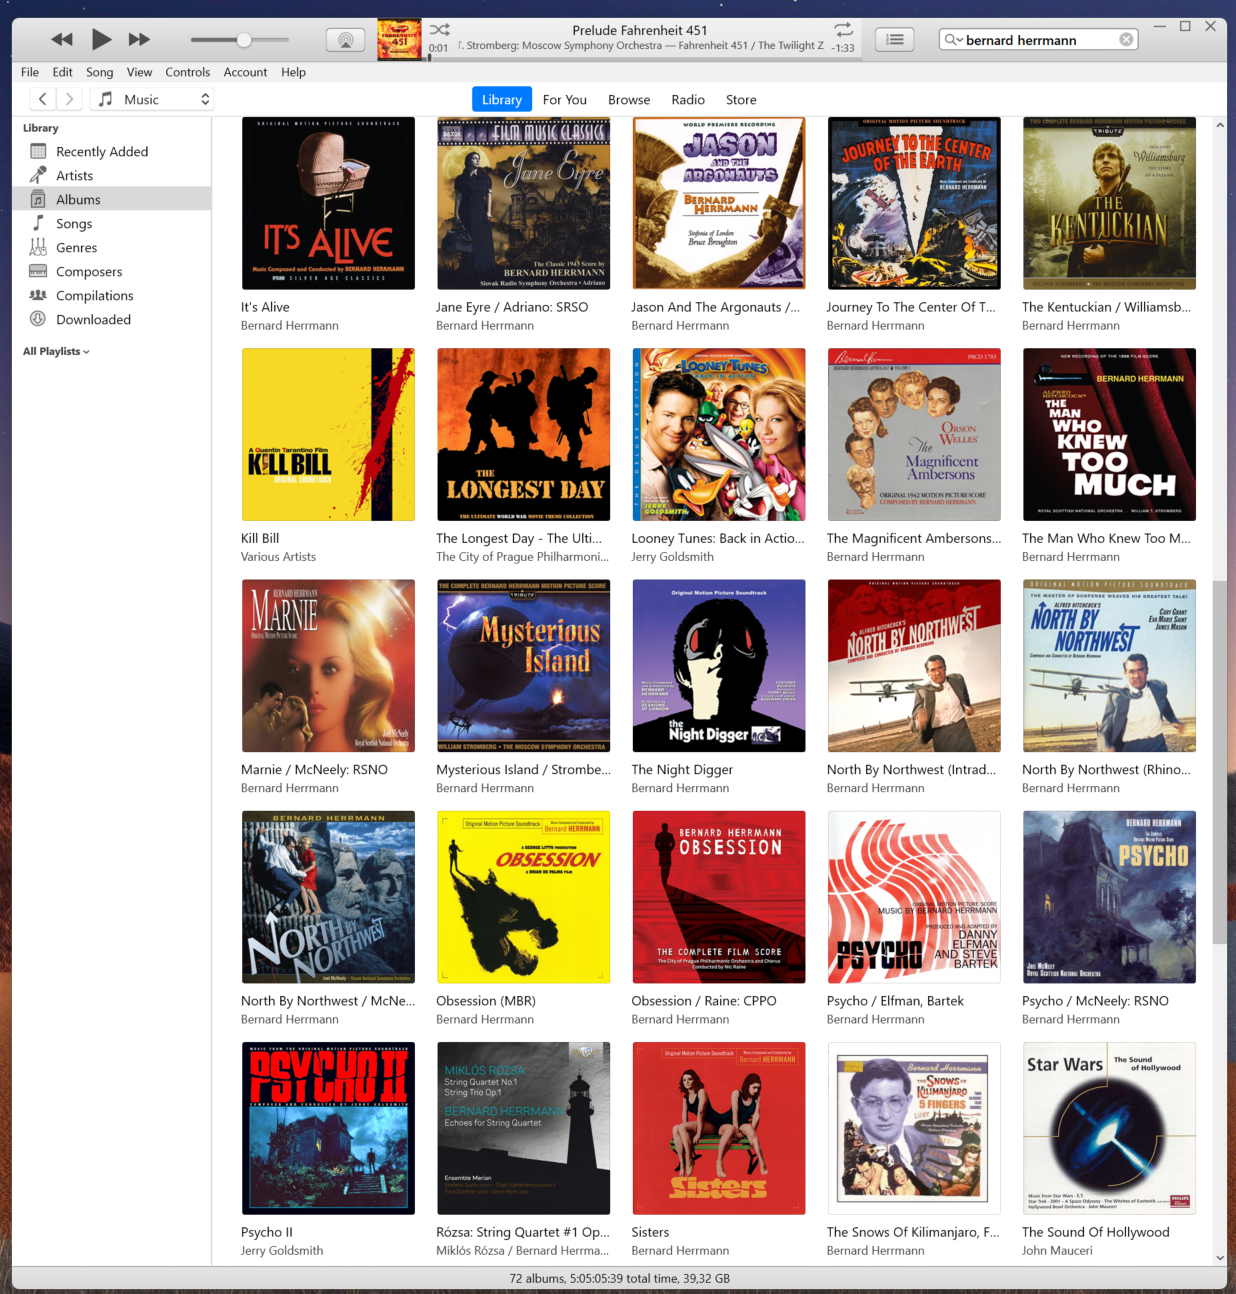Open the Psycho II album cover
The height and width of the screenshot is (1294, 1236).
pyautogui.click(x=328, y=1128)
